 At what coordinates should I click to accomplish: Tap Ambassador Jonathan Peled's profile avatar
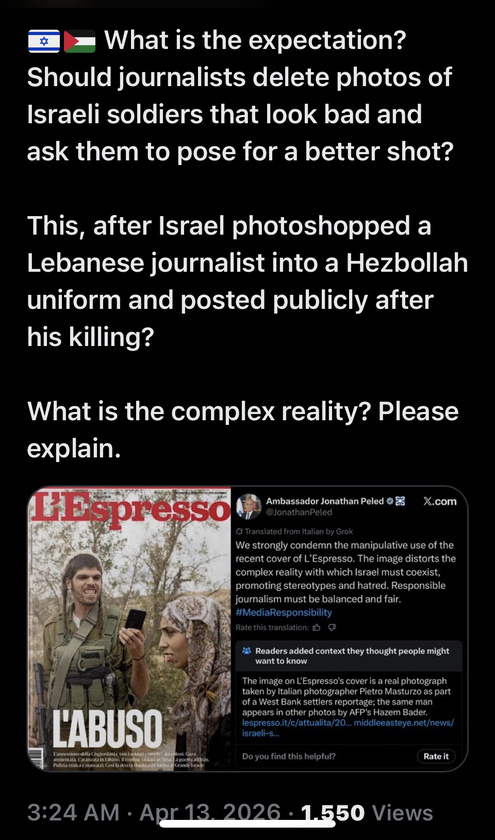(x=249, y=506)
